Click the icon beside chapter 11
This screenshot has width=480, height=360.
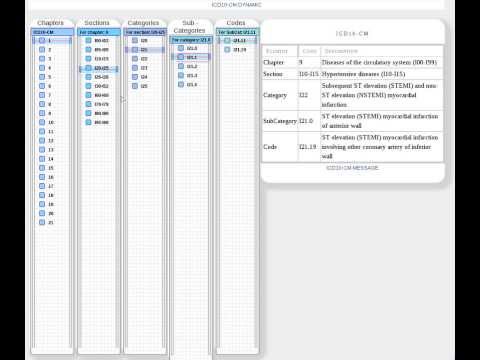pyautogui.click(x=42, y=131)
